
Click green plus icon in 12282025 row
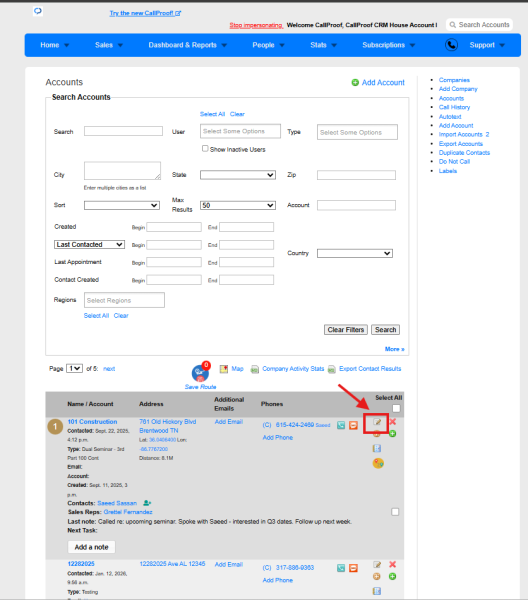coord(393,576)
